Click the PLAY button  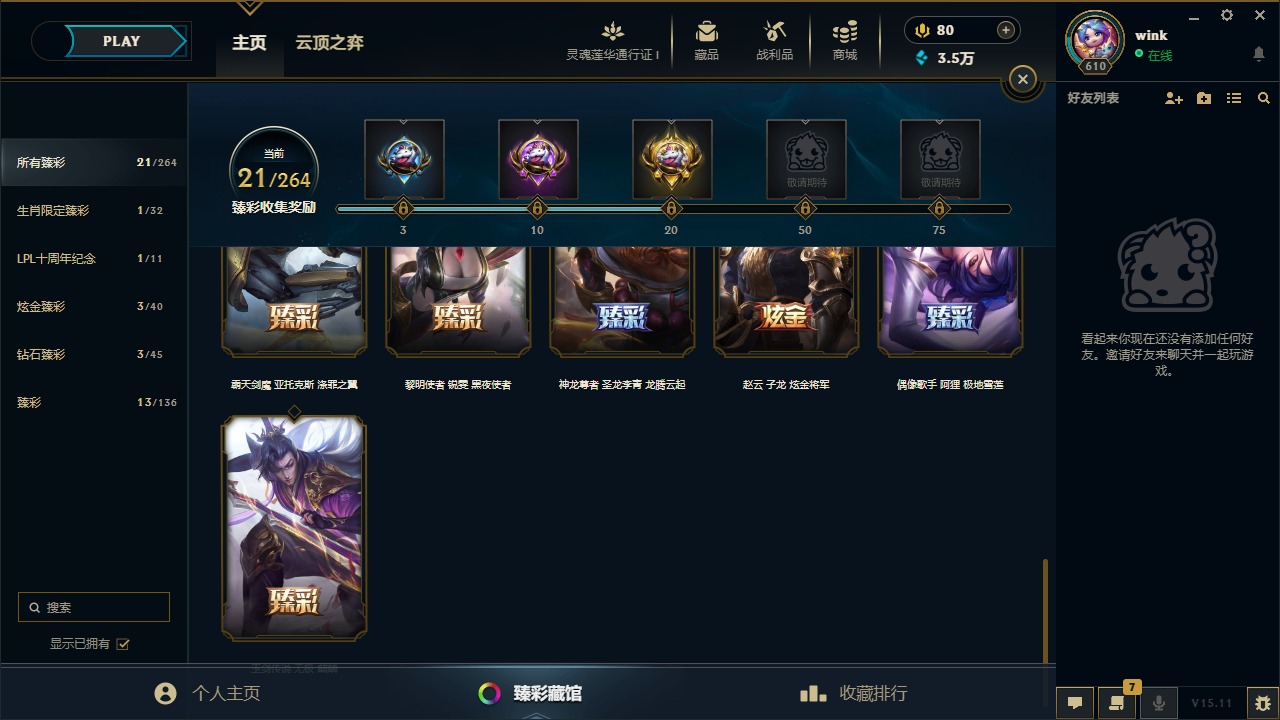click(x=121, y=41)
